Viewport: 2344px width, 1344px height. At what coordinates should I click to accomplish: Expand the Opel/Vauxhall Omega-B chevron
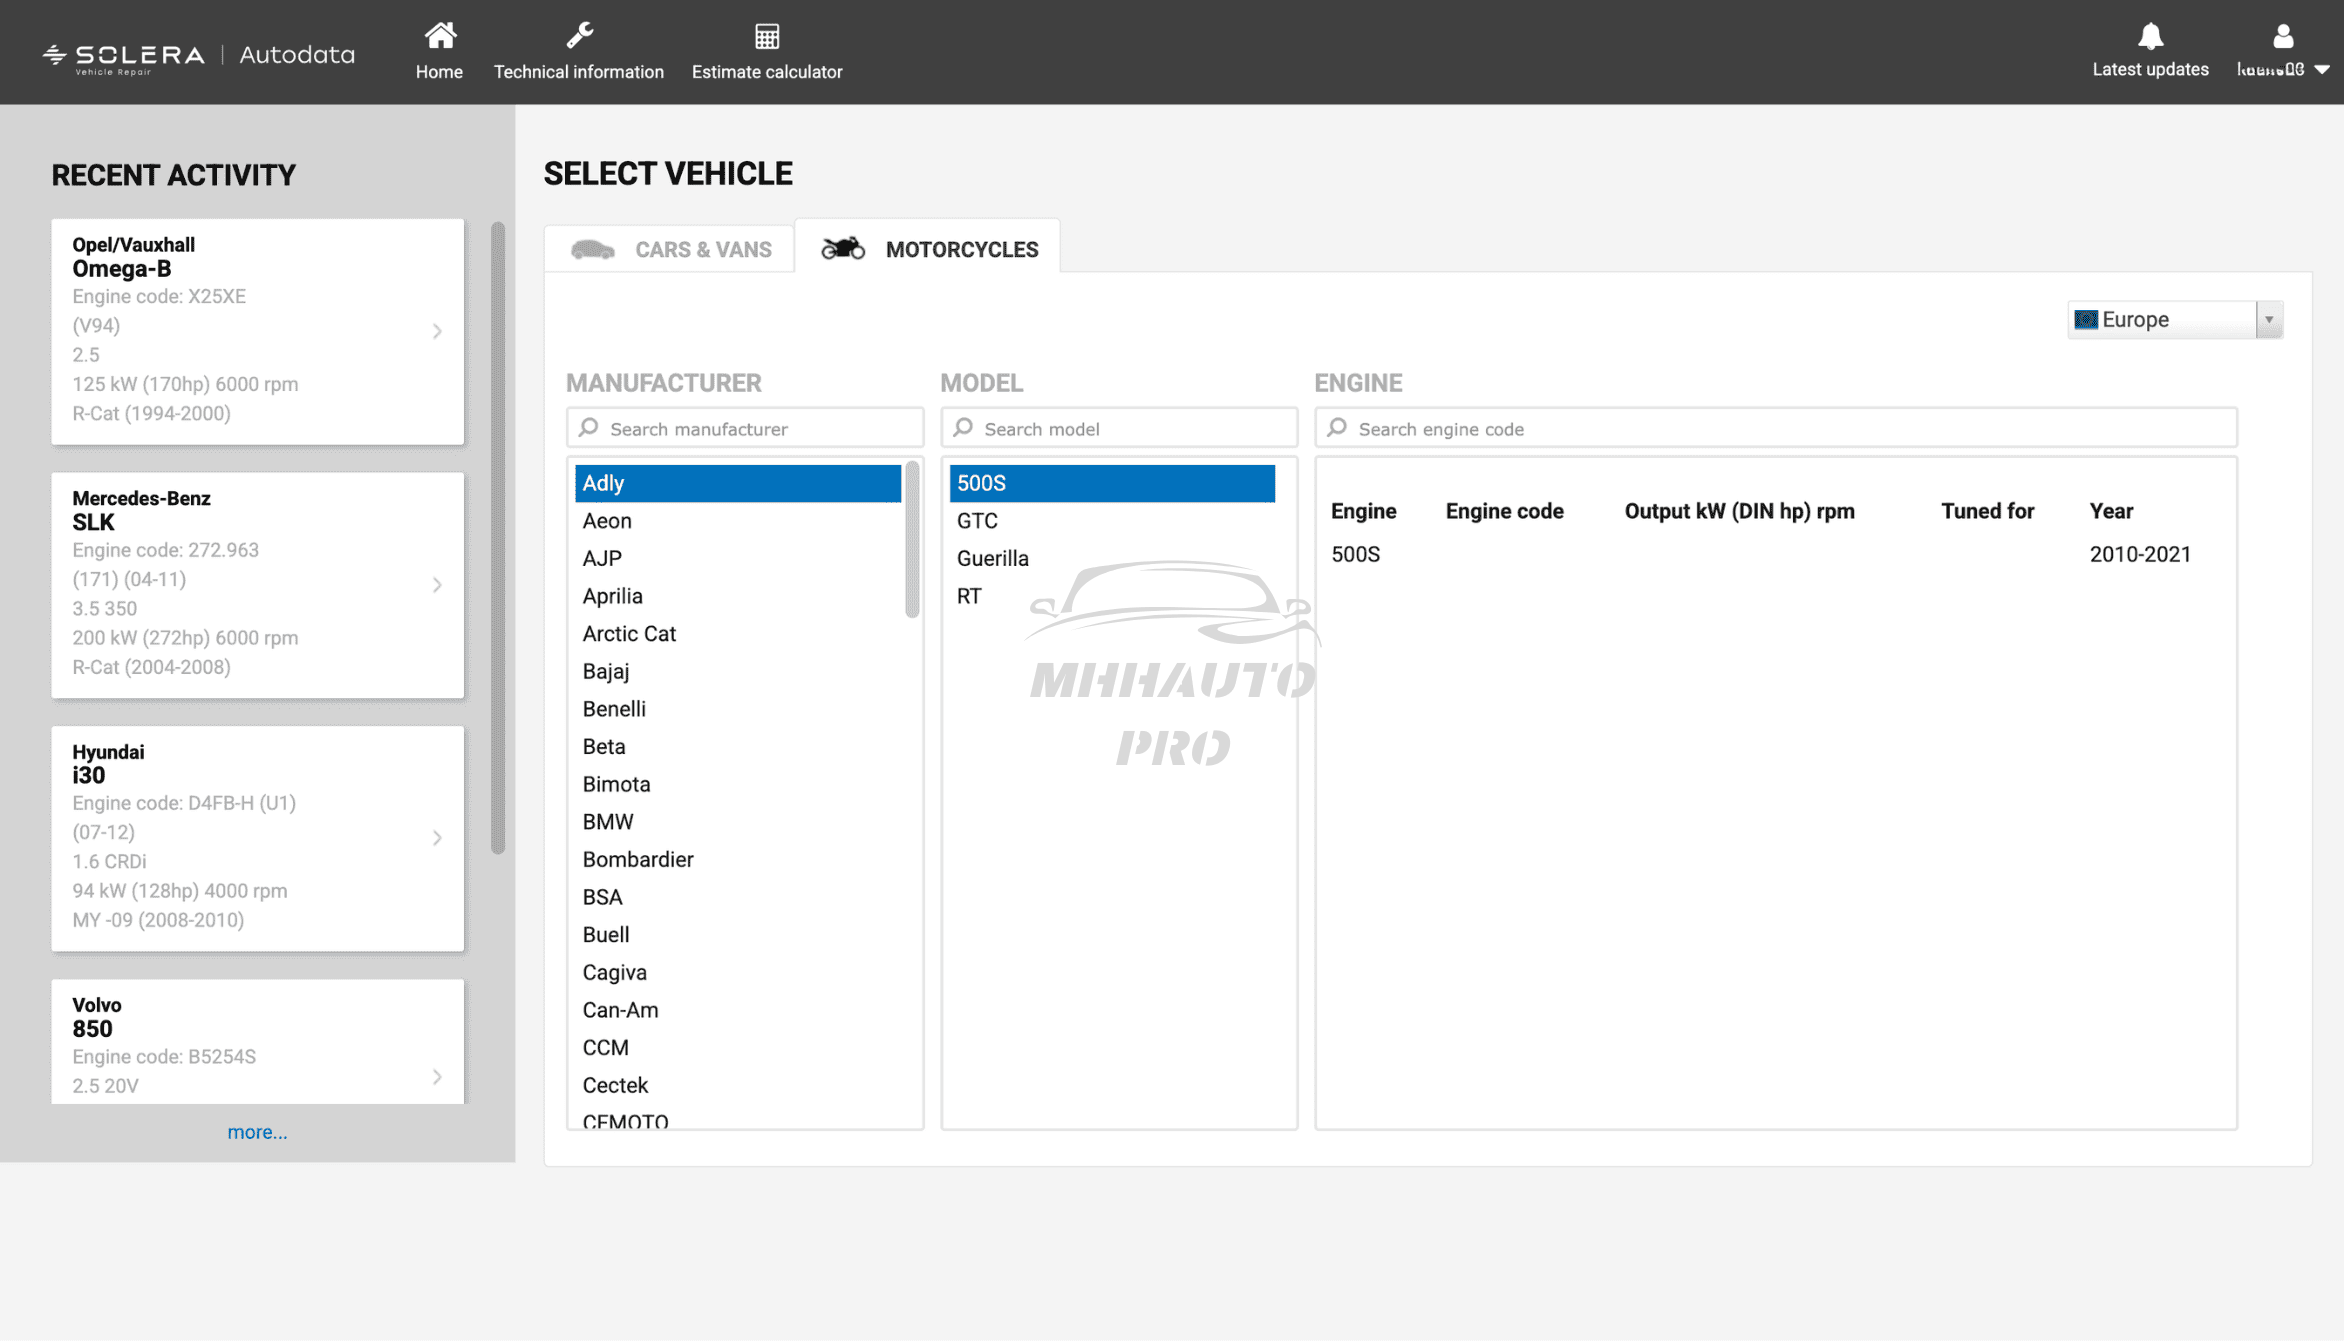click(x=437, y=331)
